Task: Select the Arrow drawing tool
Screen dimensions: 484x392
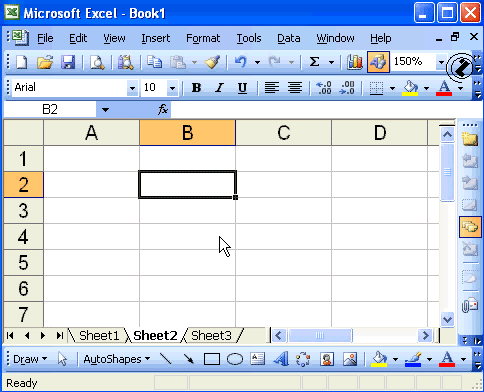Action: click(x=189, y=359)
